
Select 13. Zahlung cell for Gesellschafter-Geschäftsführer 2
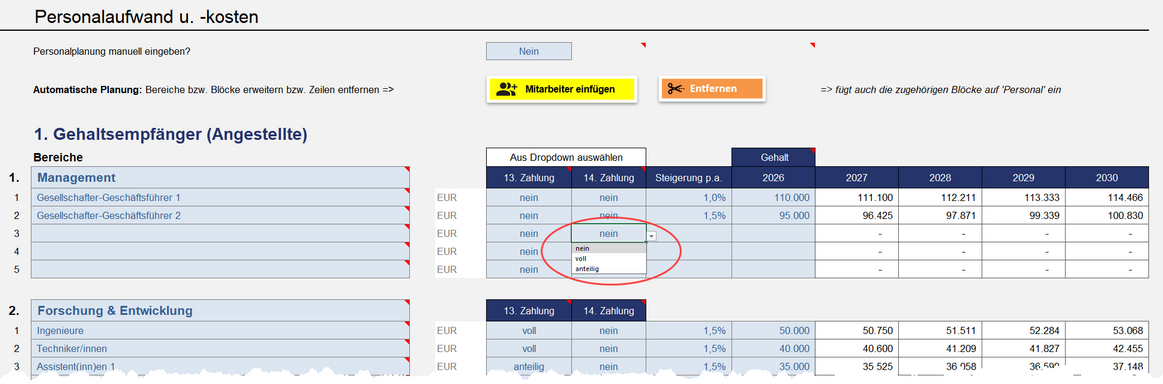[529, 216]
